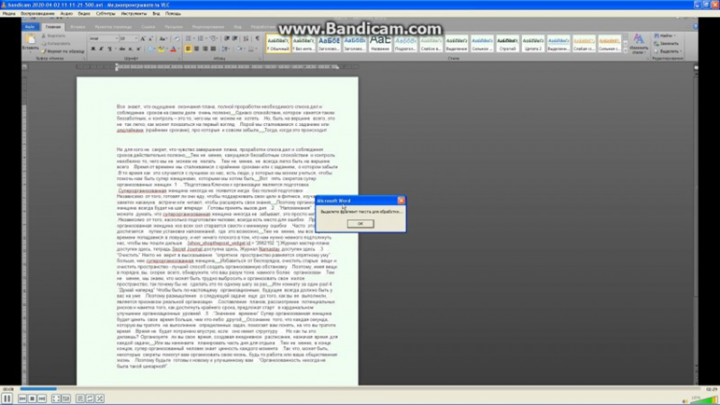720x405 pixels.
Task: Click the multilevel list icon
Action: [213, 39]
